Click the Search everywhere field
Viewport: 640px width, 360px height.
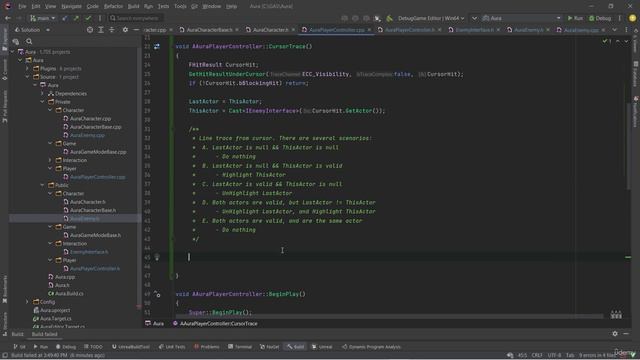[x=135, y=18]
